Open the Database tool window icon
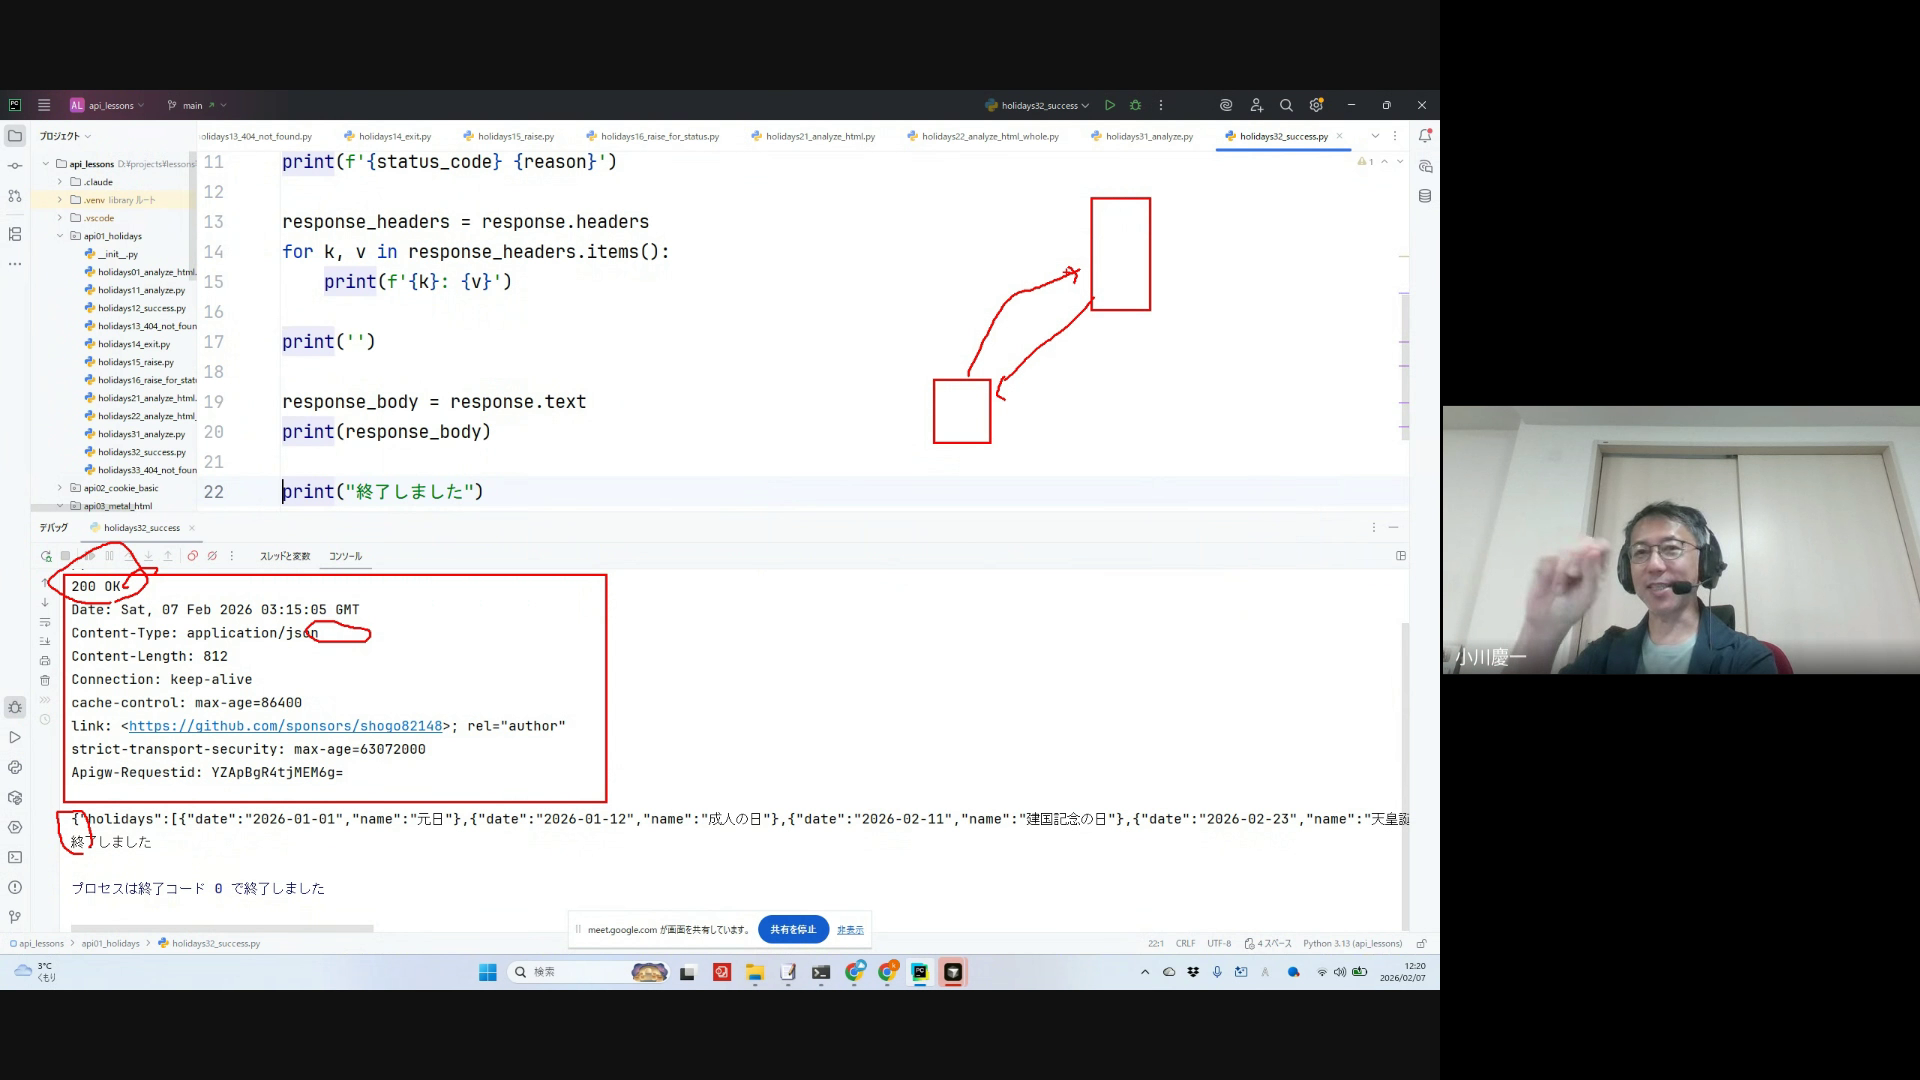 1425,196
